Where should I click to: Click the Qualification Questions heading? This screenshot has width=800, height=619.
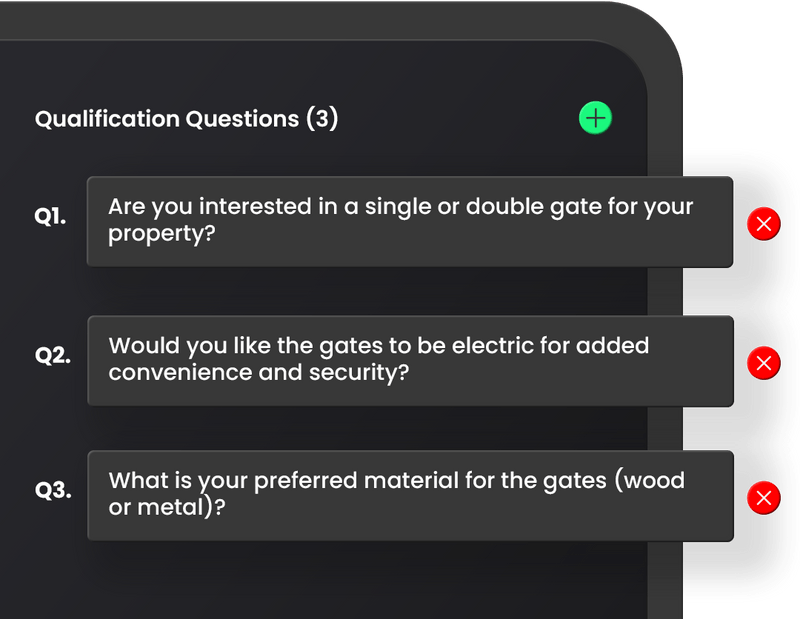187,118
